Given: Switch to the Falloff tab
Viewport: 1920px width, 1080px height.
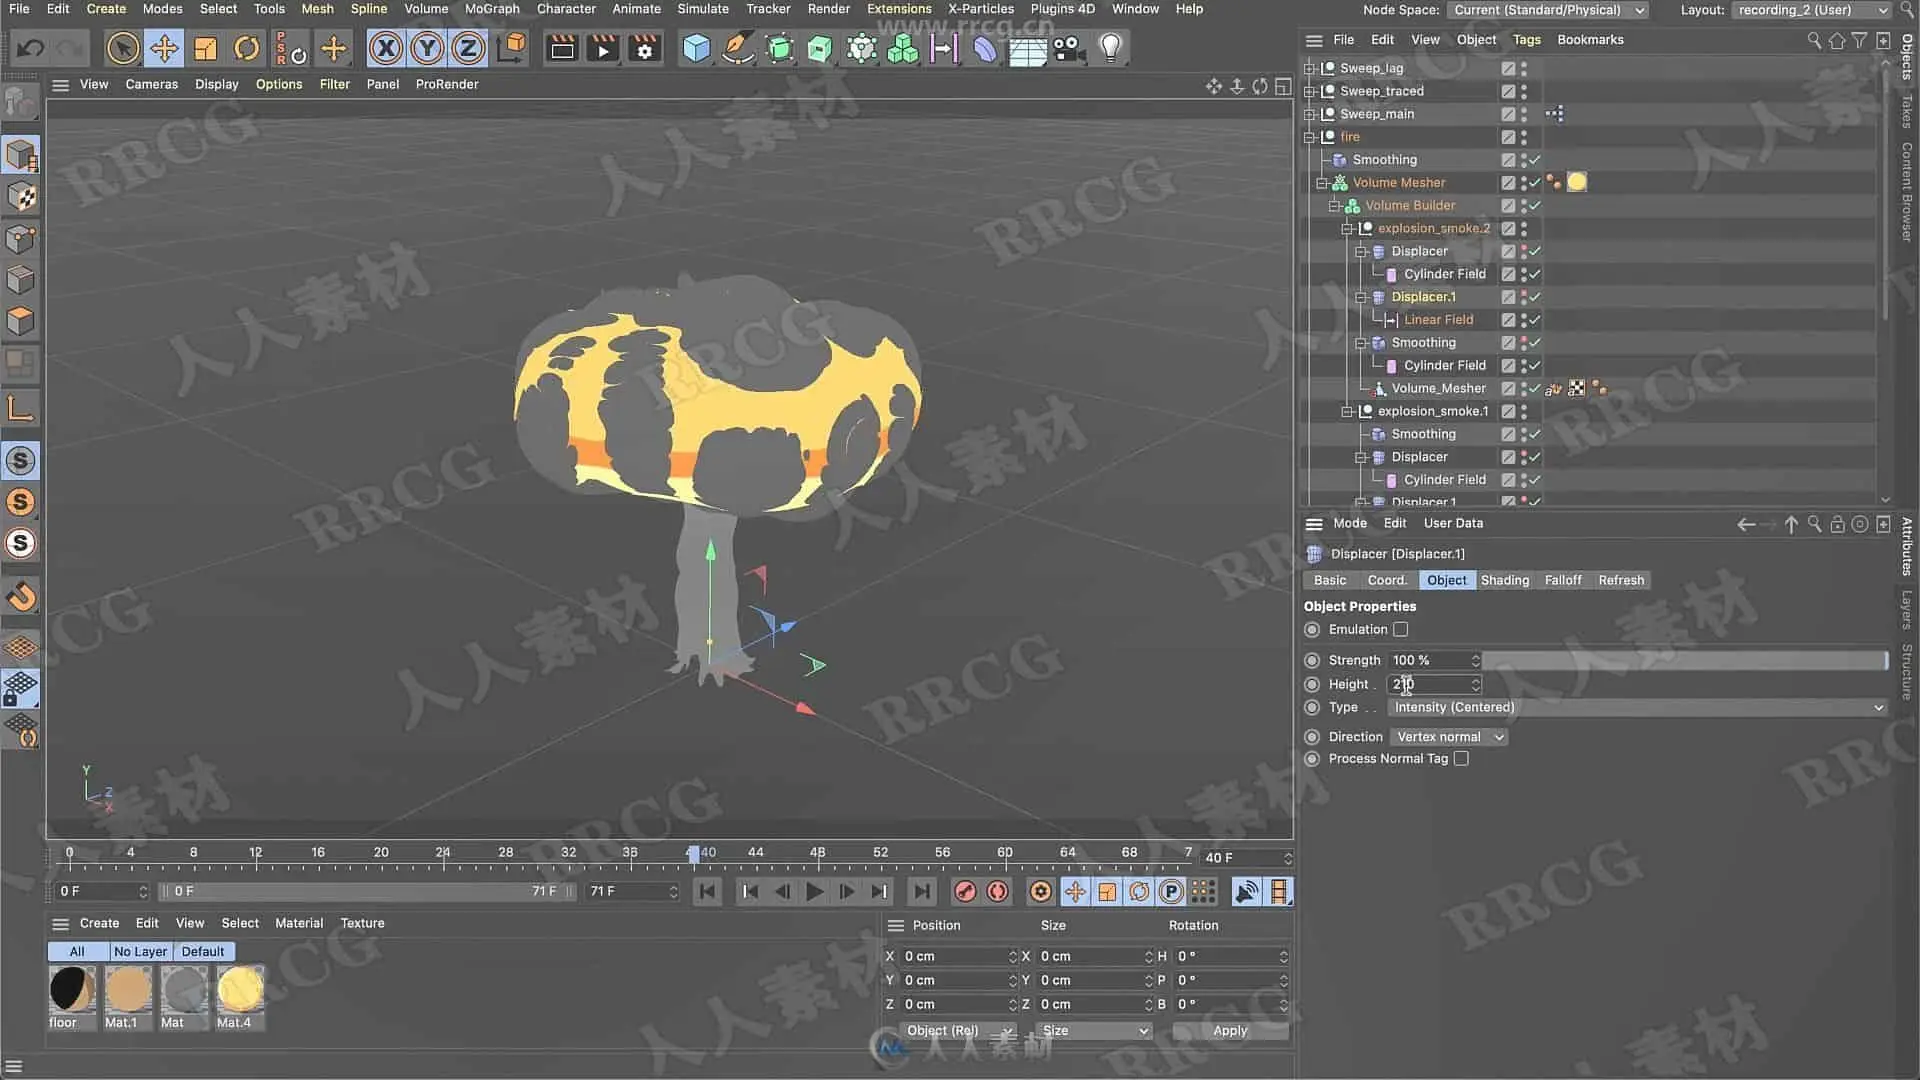Looking at the screenshot, I should click(x=1563, y=580).
